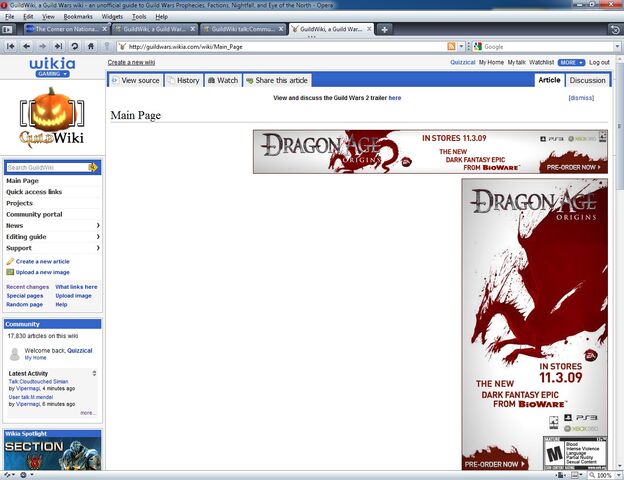This screenshot has width=624, height=480.
Task: Open the Wikia GAMING dropdown
Action: (52, 74)
